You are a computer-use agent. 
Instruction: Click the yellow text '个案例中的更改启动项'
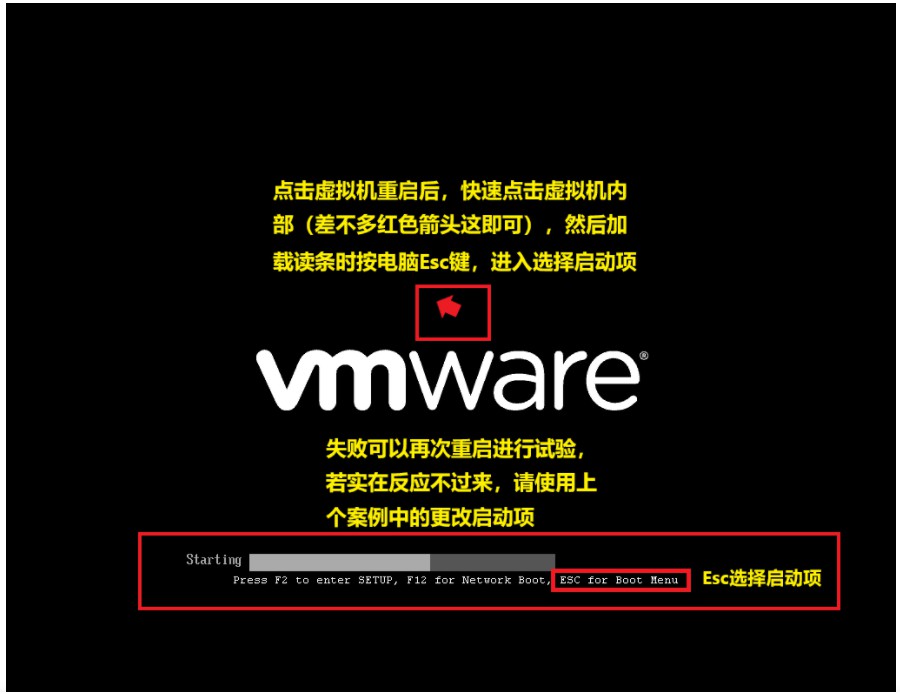pyautogui.click(x=430, y=517)
